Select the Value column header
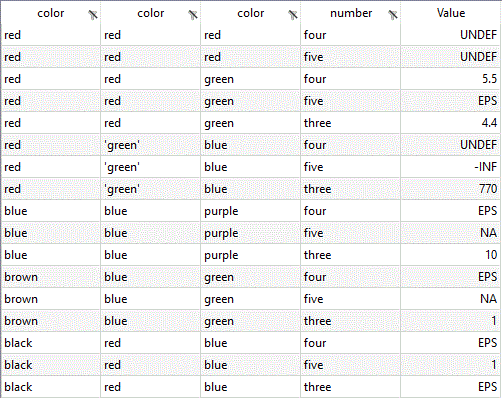Image resolution: width=502 pixels, height=398 pixels. coord(451,13)
